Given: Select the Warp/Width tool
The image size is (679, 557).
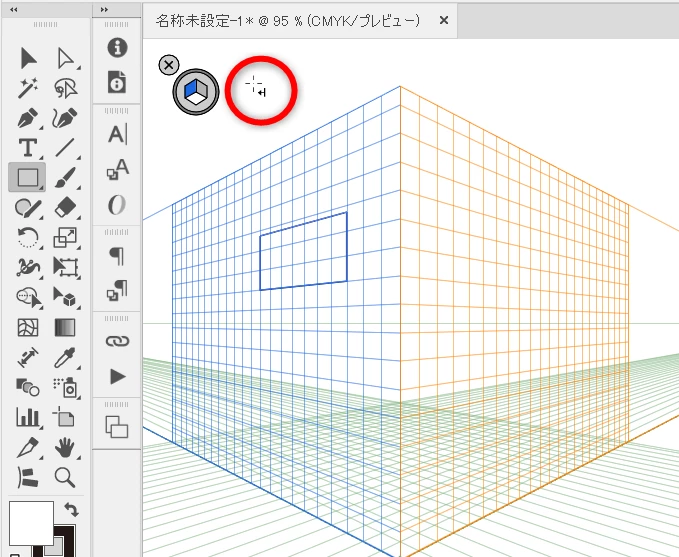Looking at the screenshot, I should coord(28,267).
